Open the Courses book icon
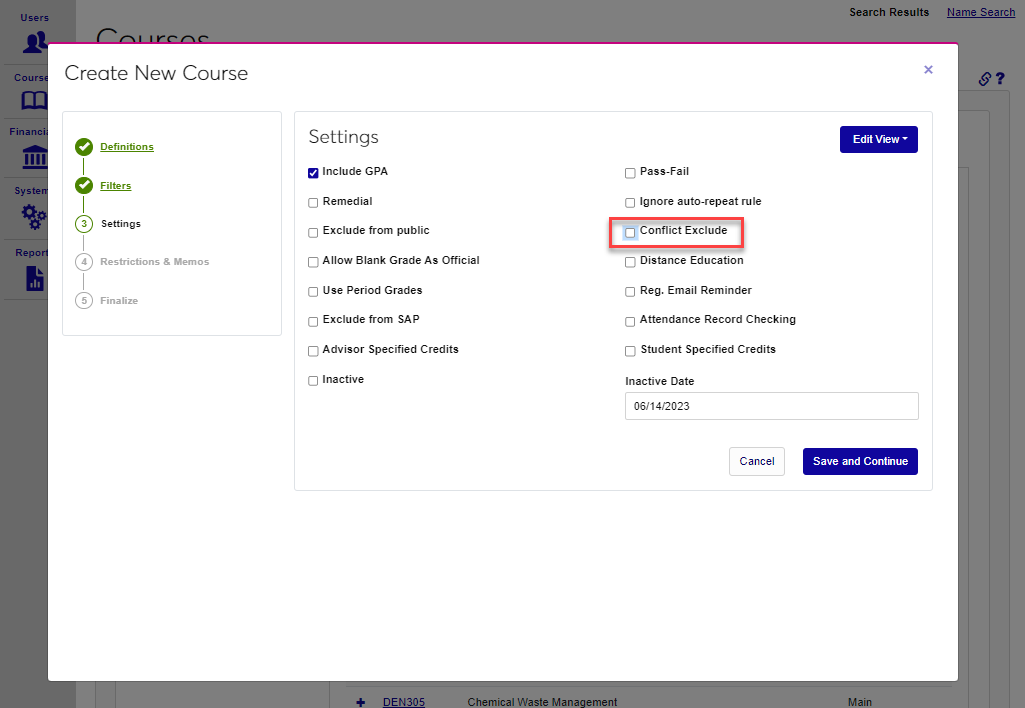Image resolution: width=1025 pixels, height=708 pixels. click(x=35, y=101)
